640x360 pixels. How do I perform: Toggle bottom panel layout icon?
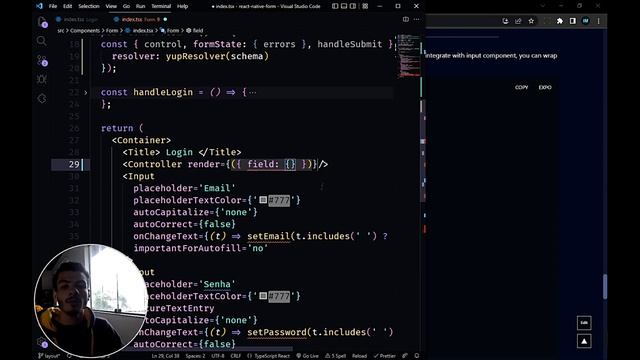[x=344, y=6]
